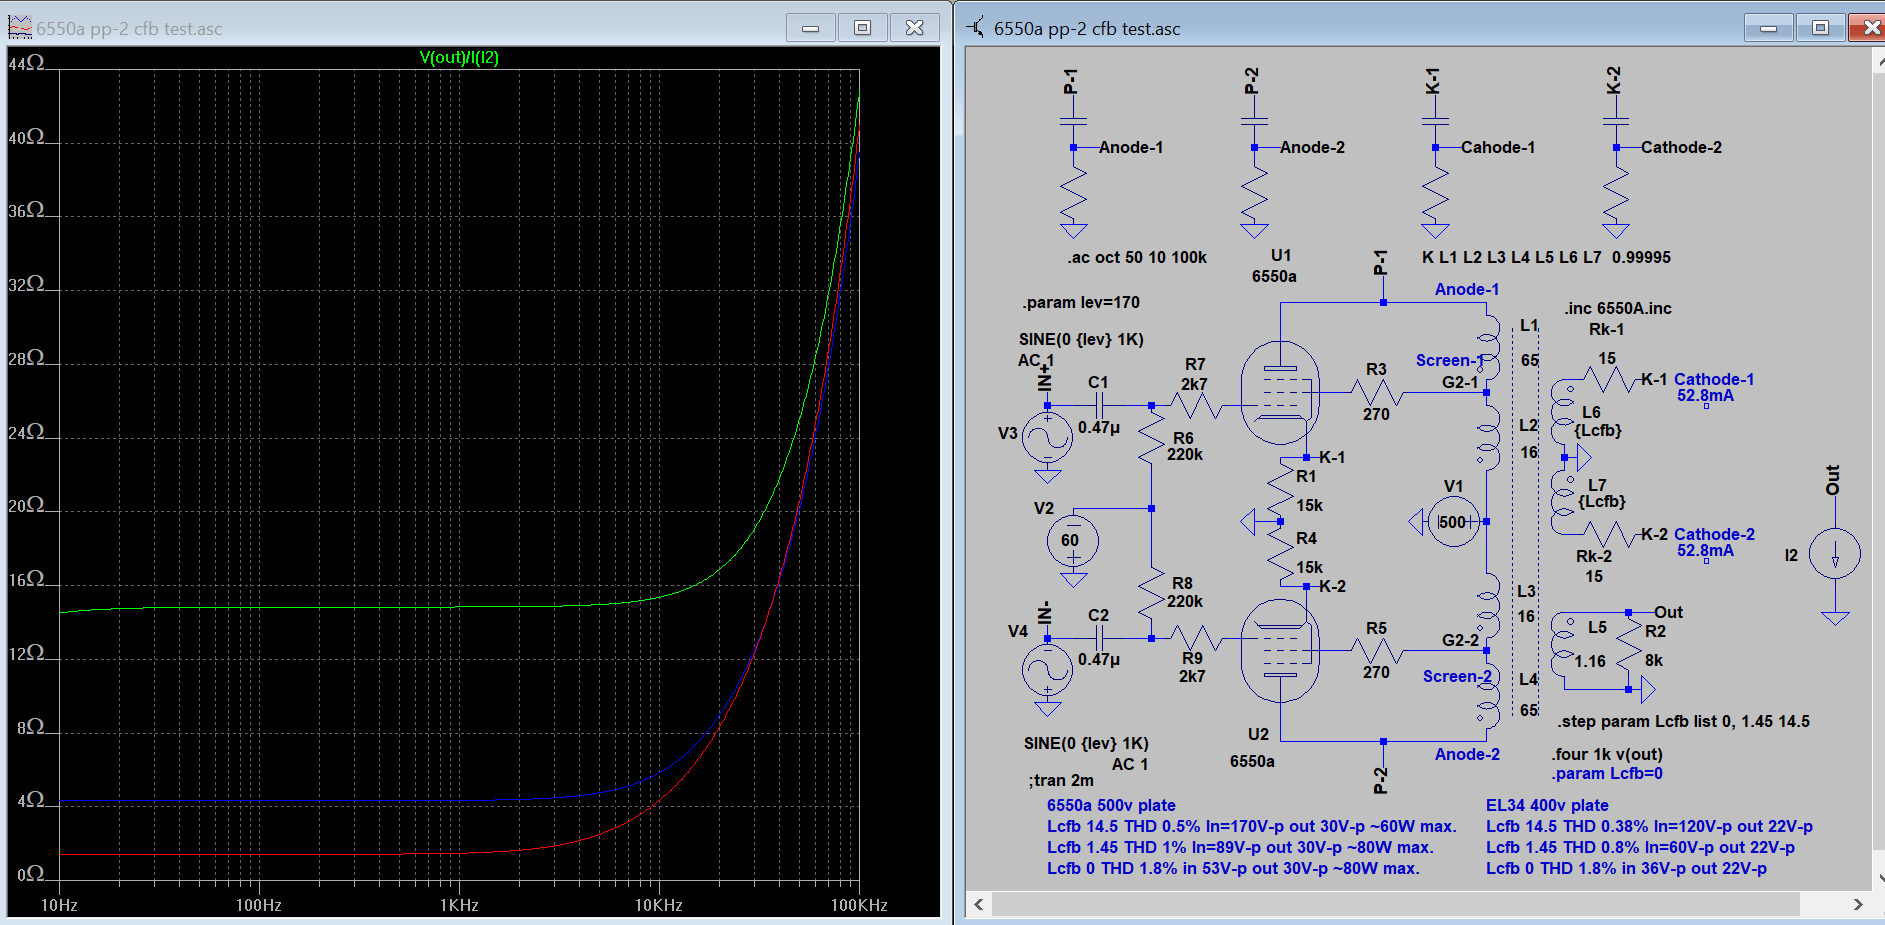Click the I2 current source symbol

tap(1835, 553)
